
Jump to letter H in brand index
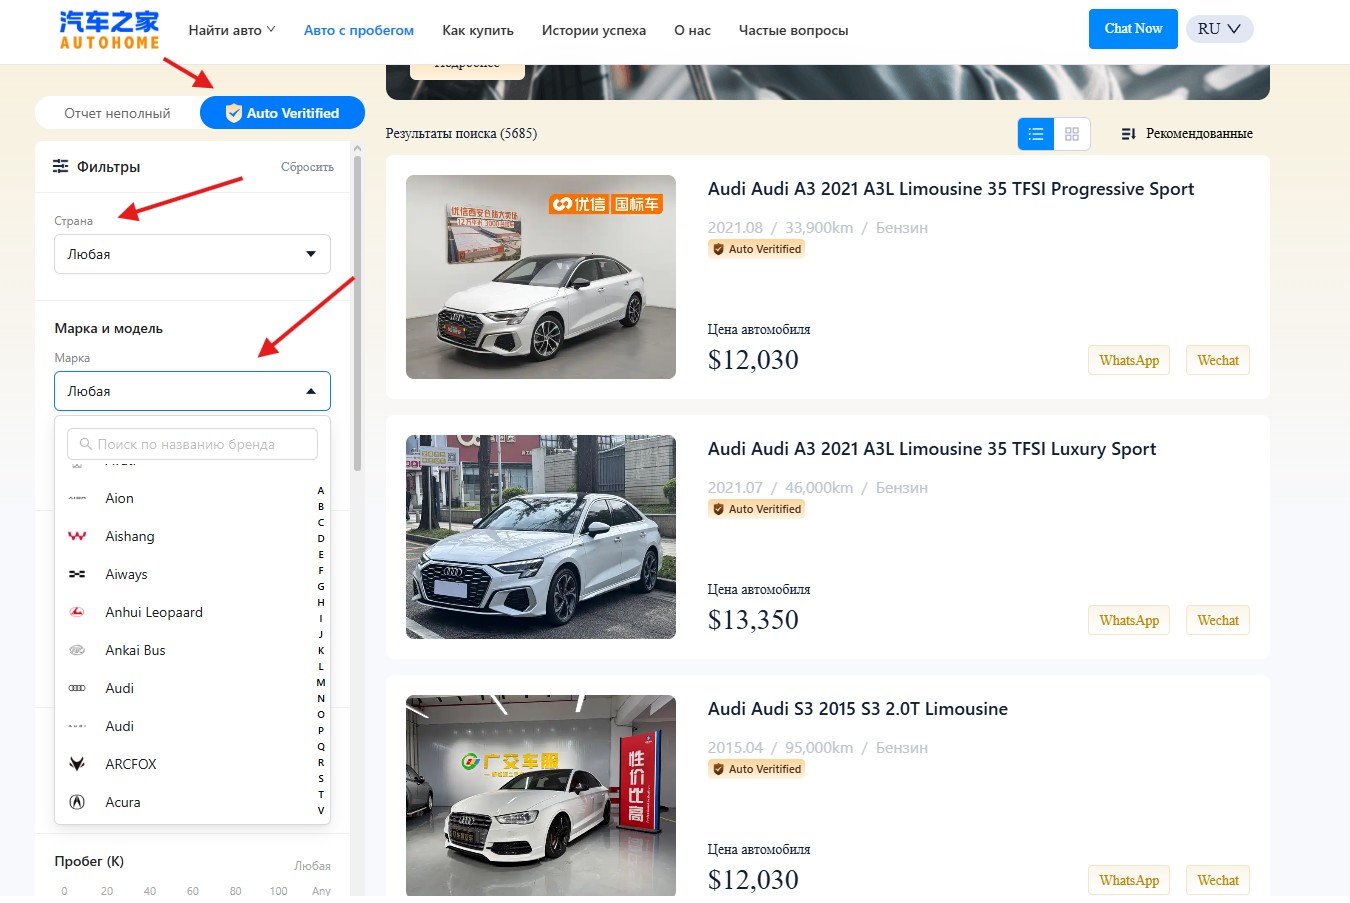(x=321, y=603)
